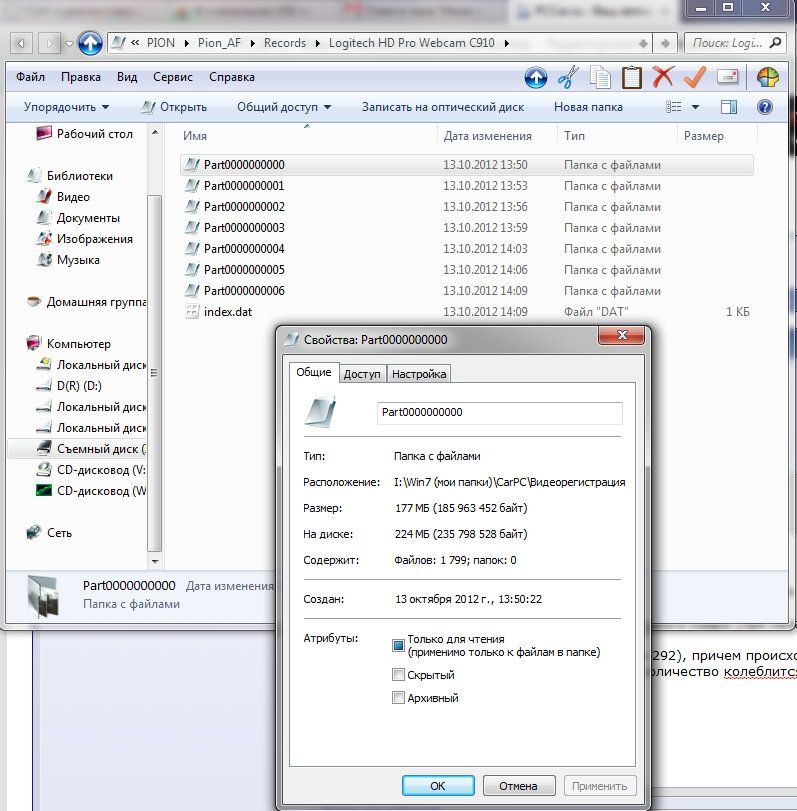The height and width of the screenshot is (811, 797).
Task: Click the 'Новая папка' button
Action: (588, 107)
